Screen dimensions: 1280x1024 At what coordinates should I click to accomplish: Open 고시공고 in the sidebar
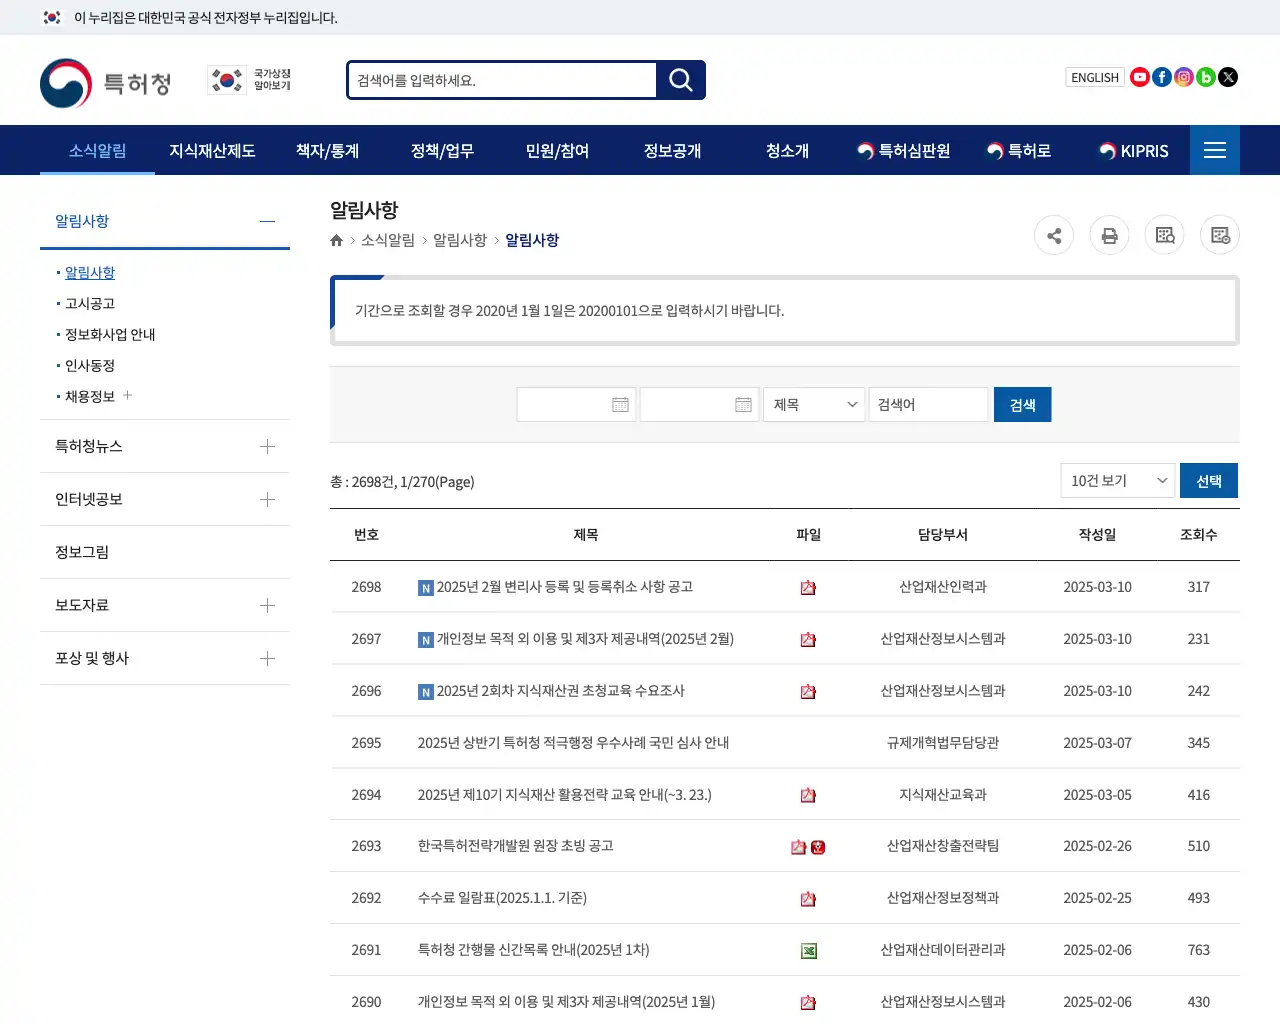click(x=90, y=303)
